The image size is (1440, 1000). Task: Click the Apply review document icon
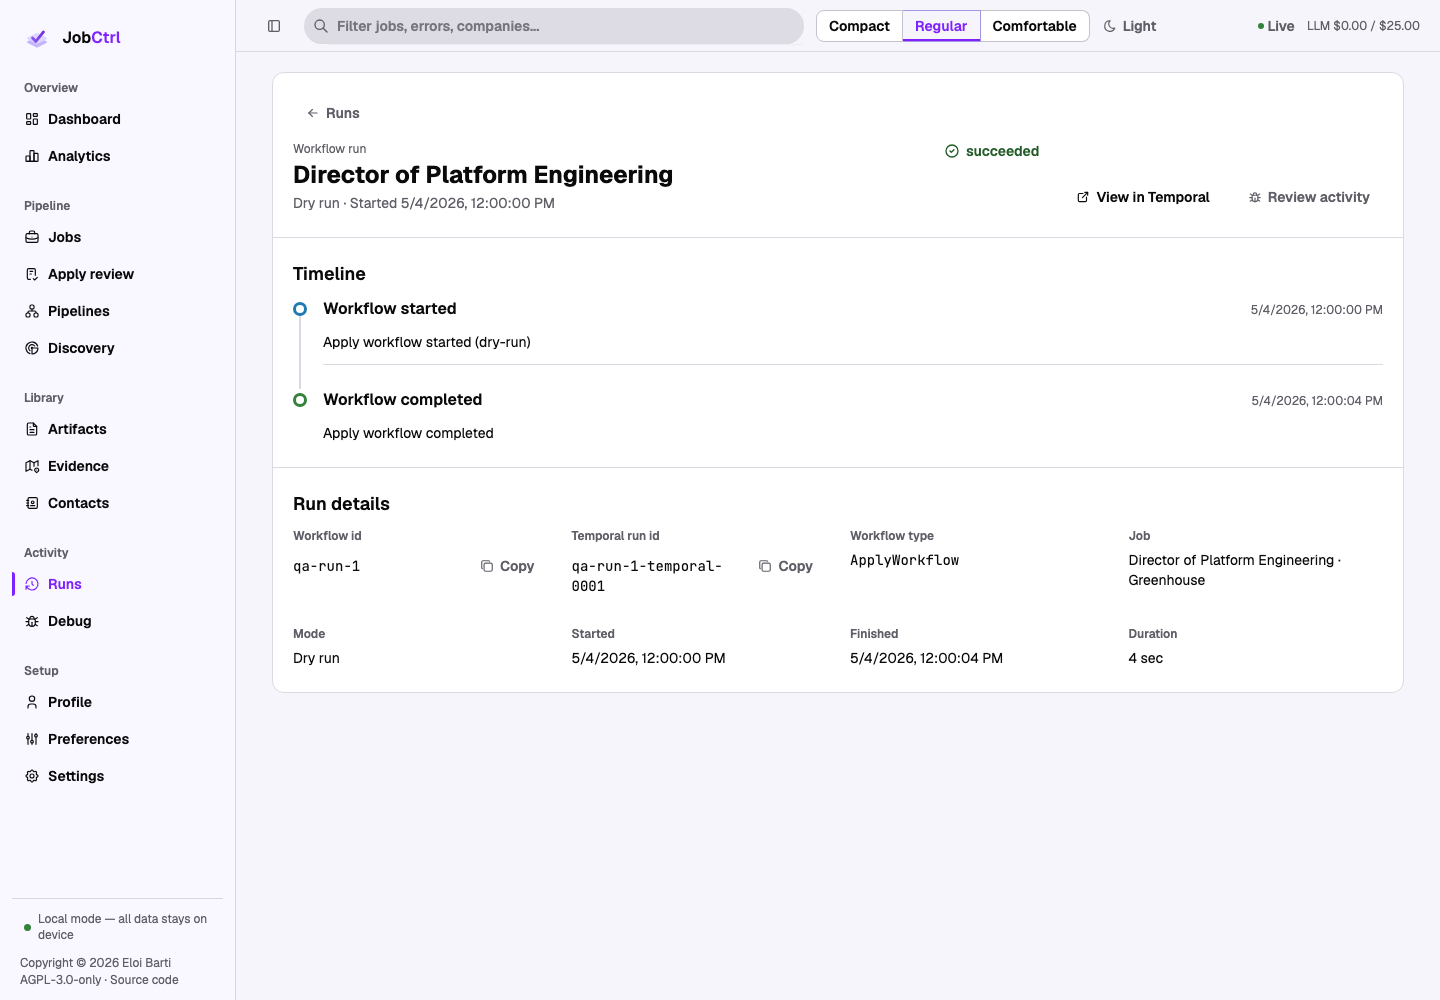32,274
